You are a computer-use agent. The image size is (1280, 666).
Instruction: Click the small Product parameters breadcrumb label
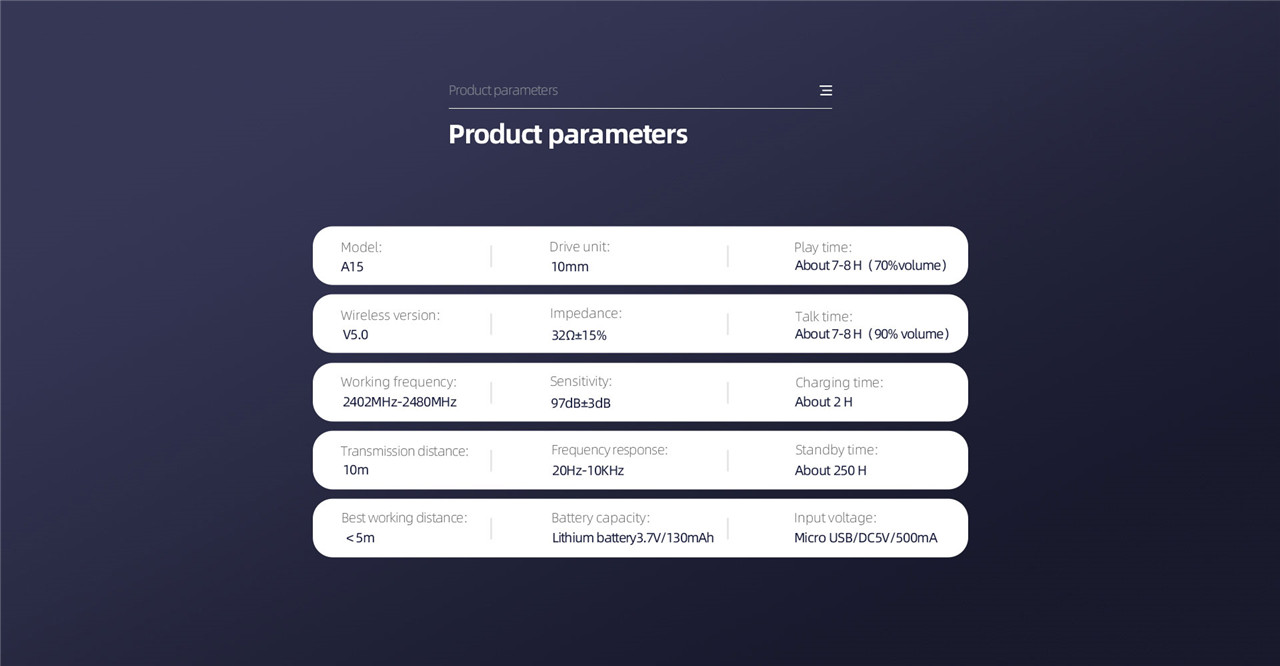click(503, 90)
